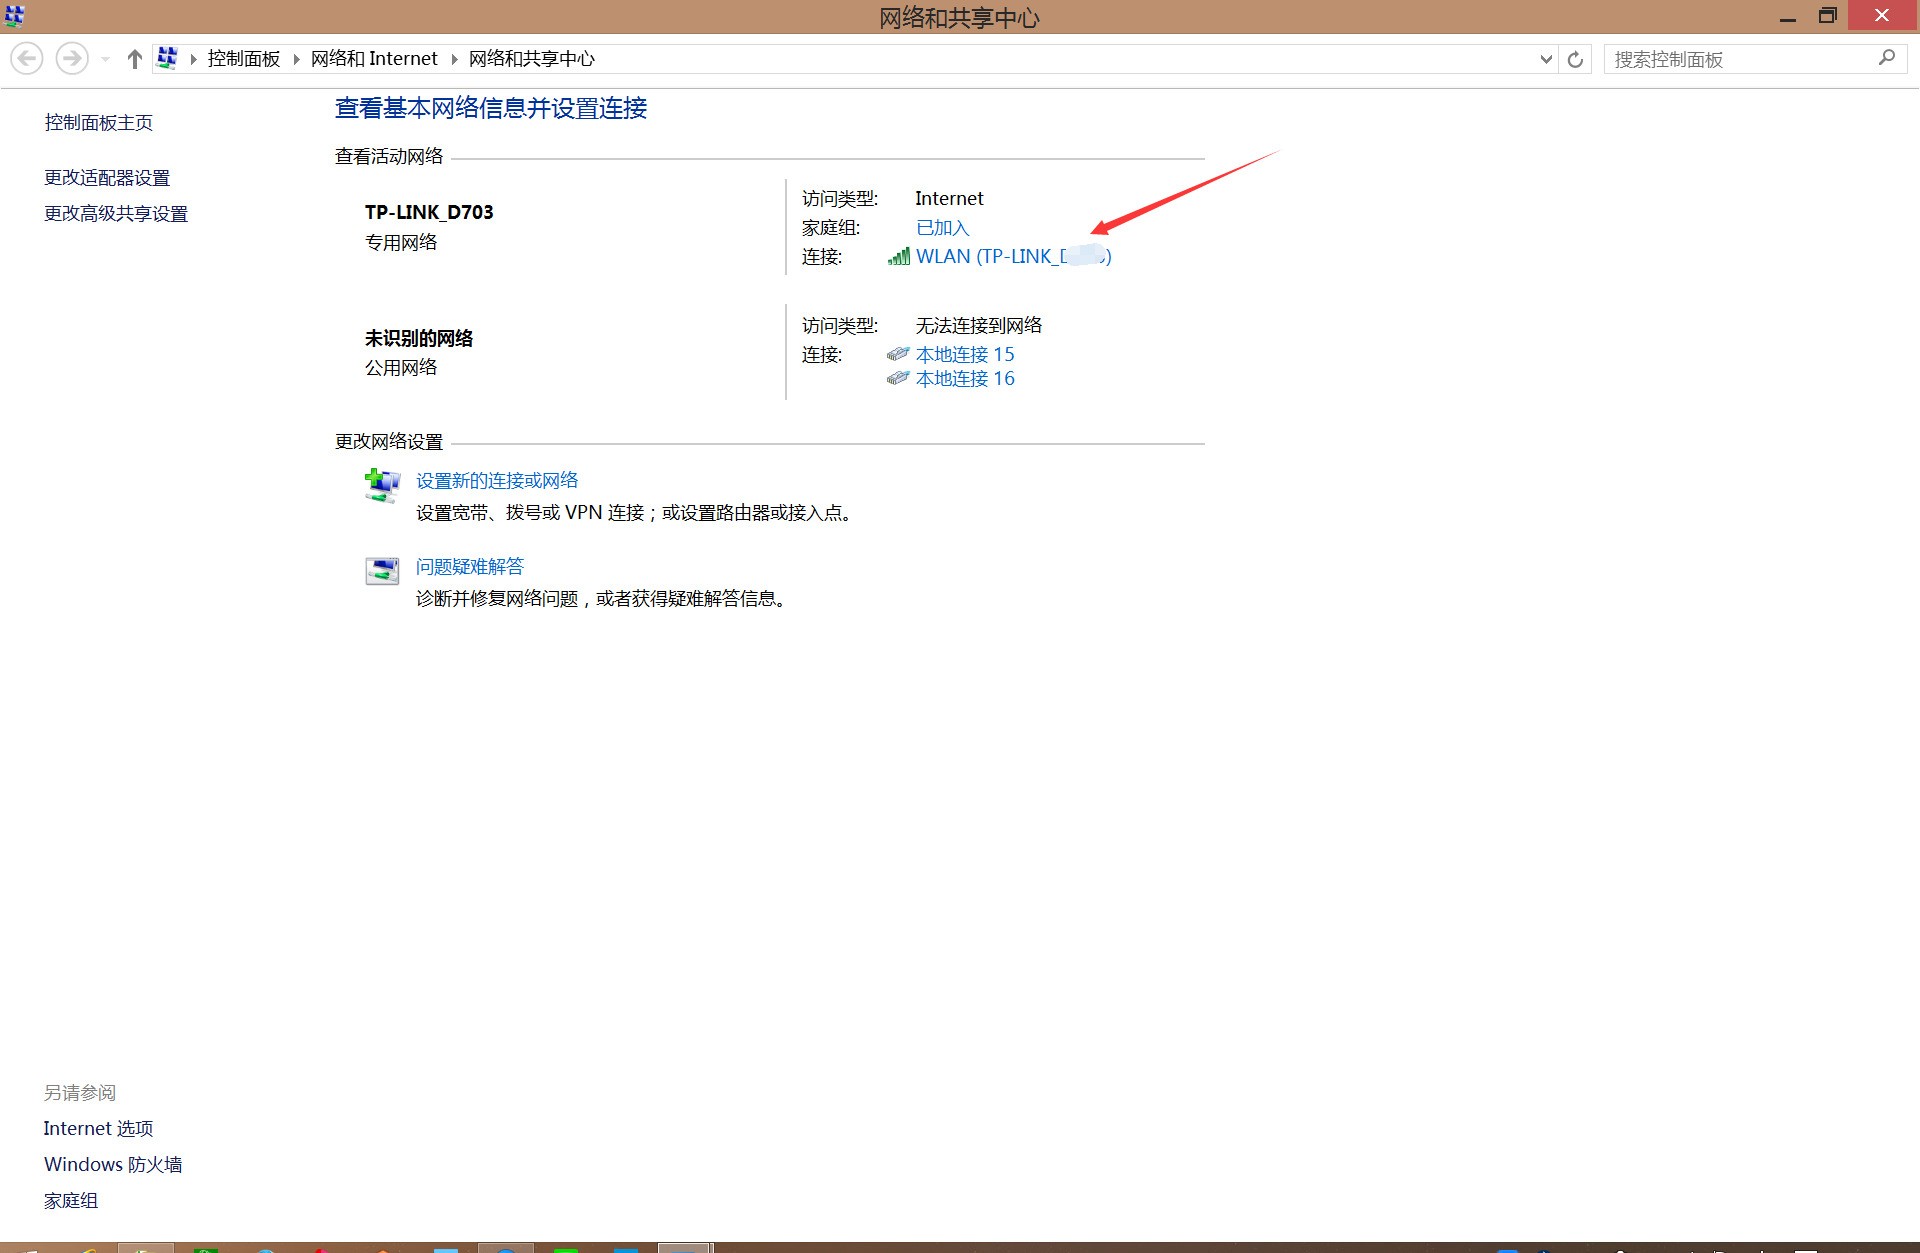Open 控制面板主页 link
Viewport: 1920px width, 1253px height.
pos(99,123)
